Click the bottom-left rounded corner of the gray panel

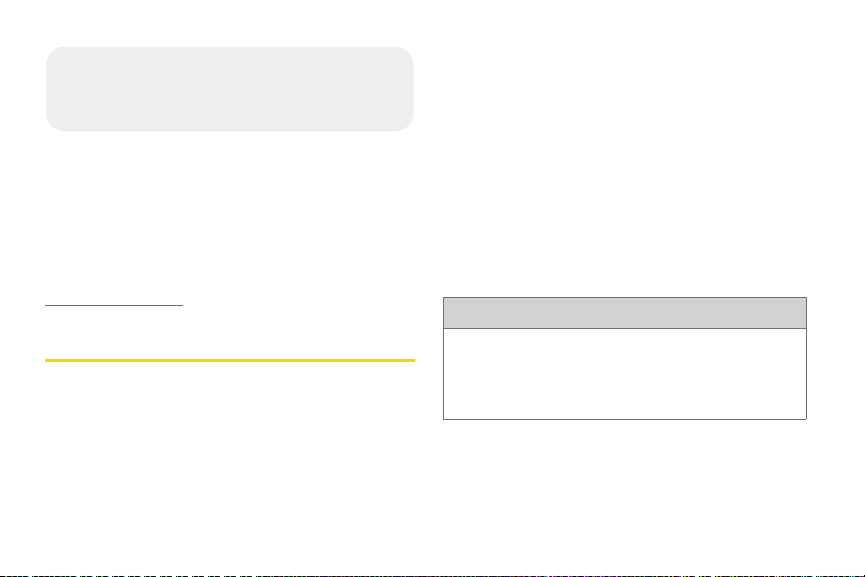tap(54, 123)
